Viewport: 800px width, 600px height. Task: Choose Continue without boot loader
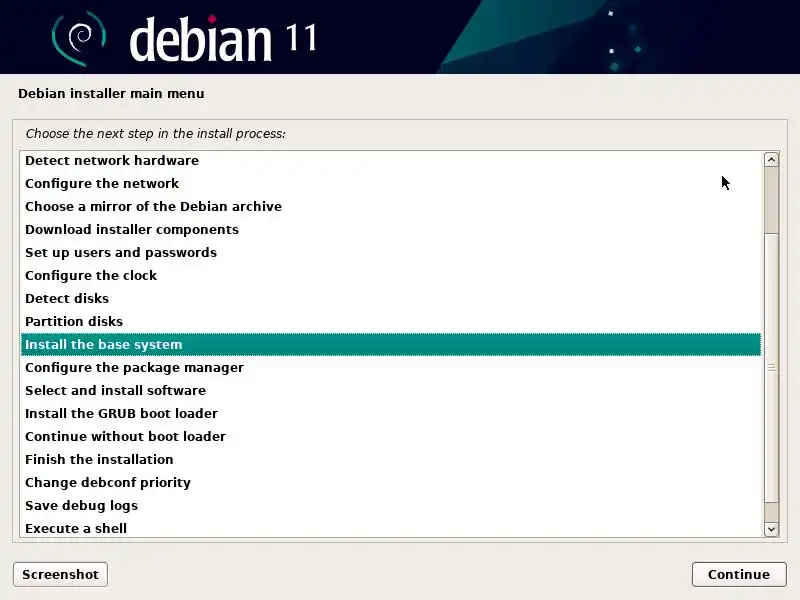tap(391, 436)
